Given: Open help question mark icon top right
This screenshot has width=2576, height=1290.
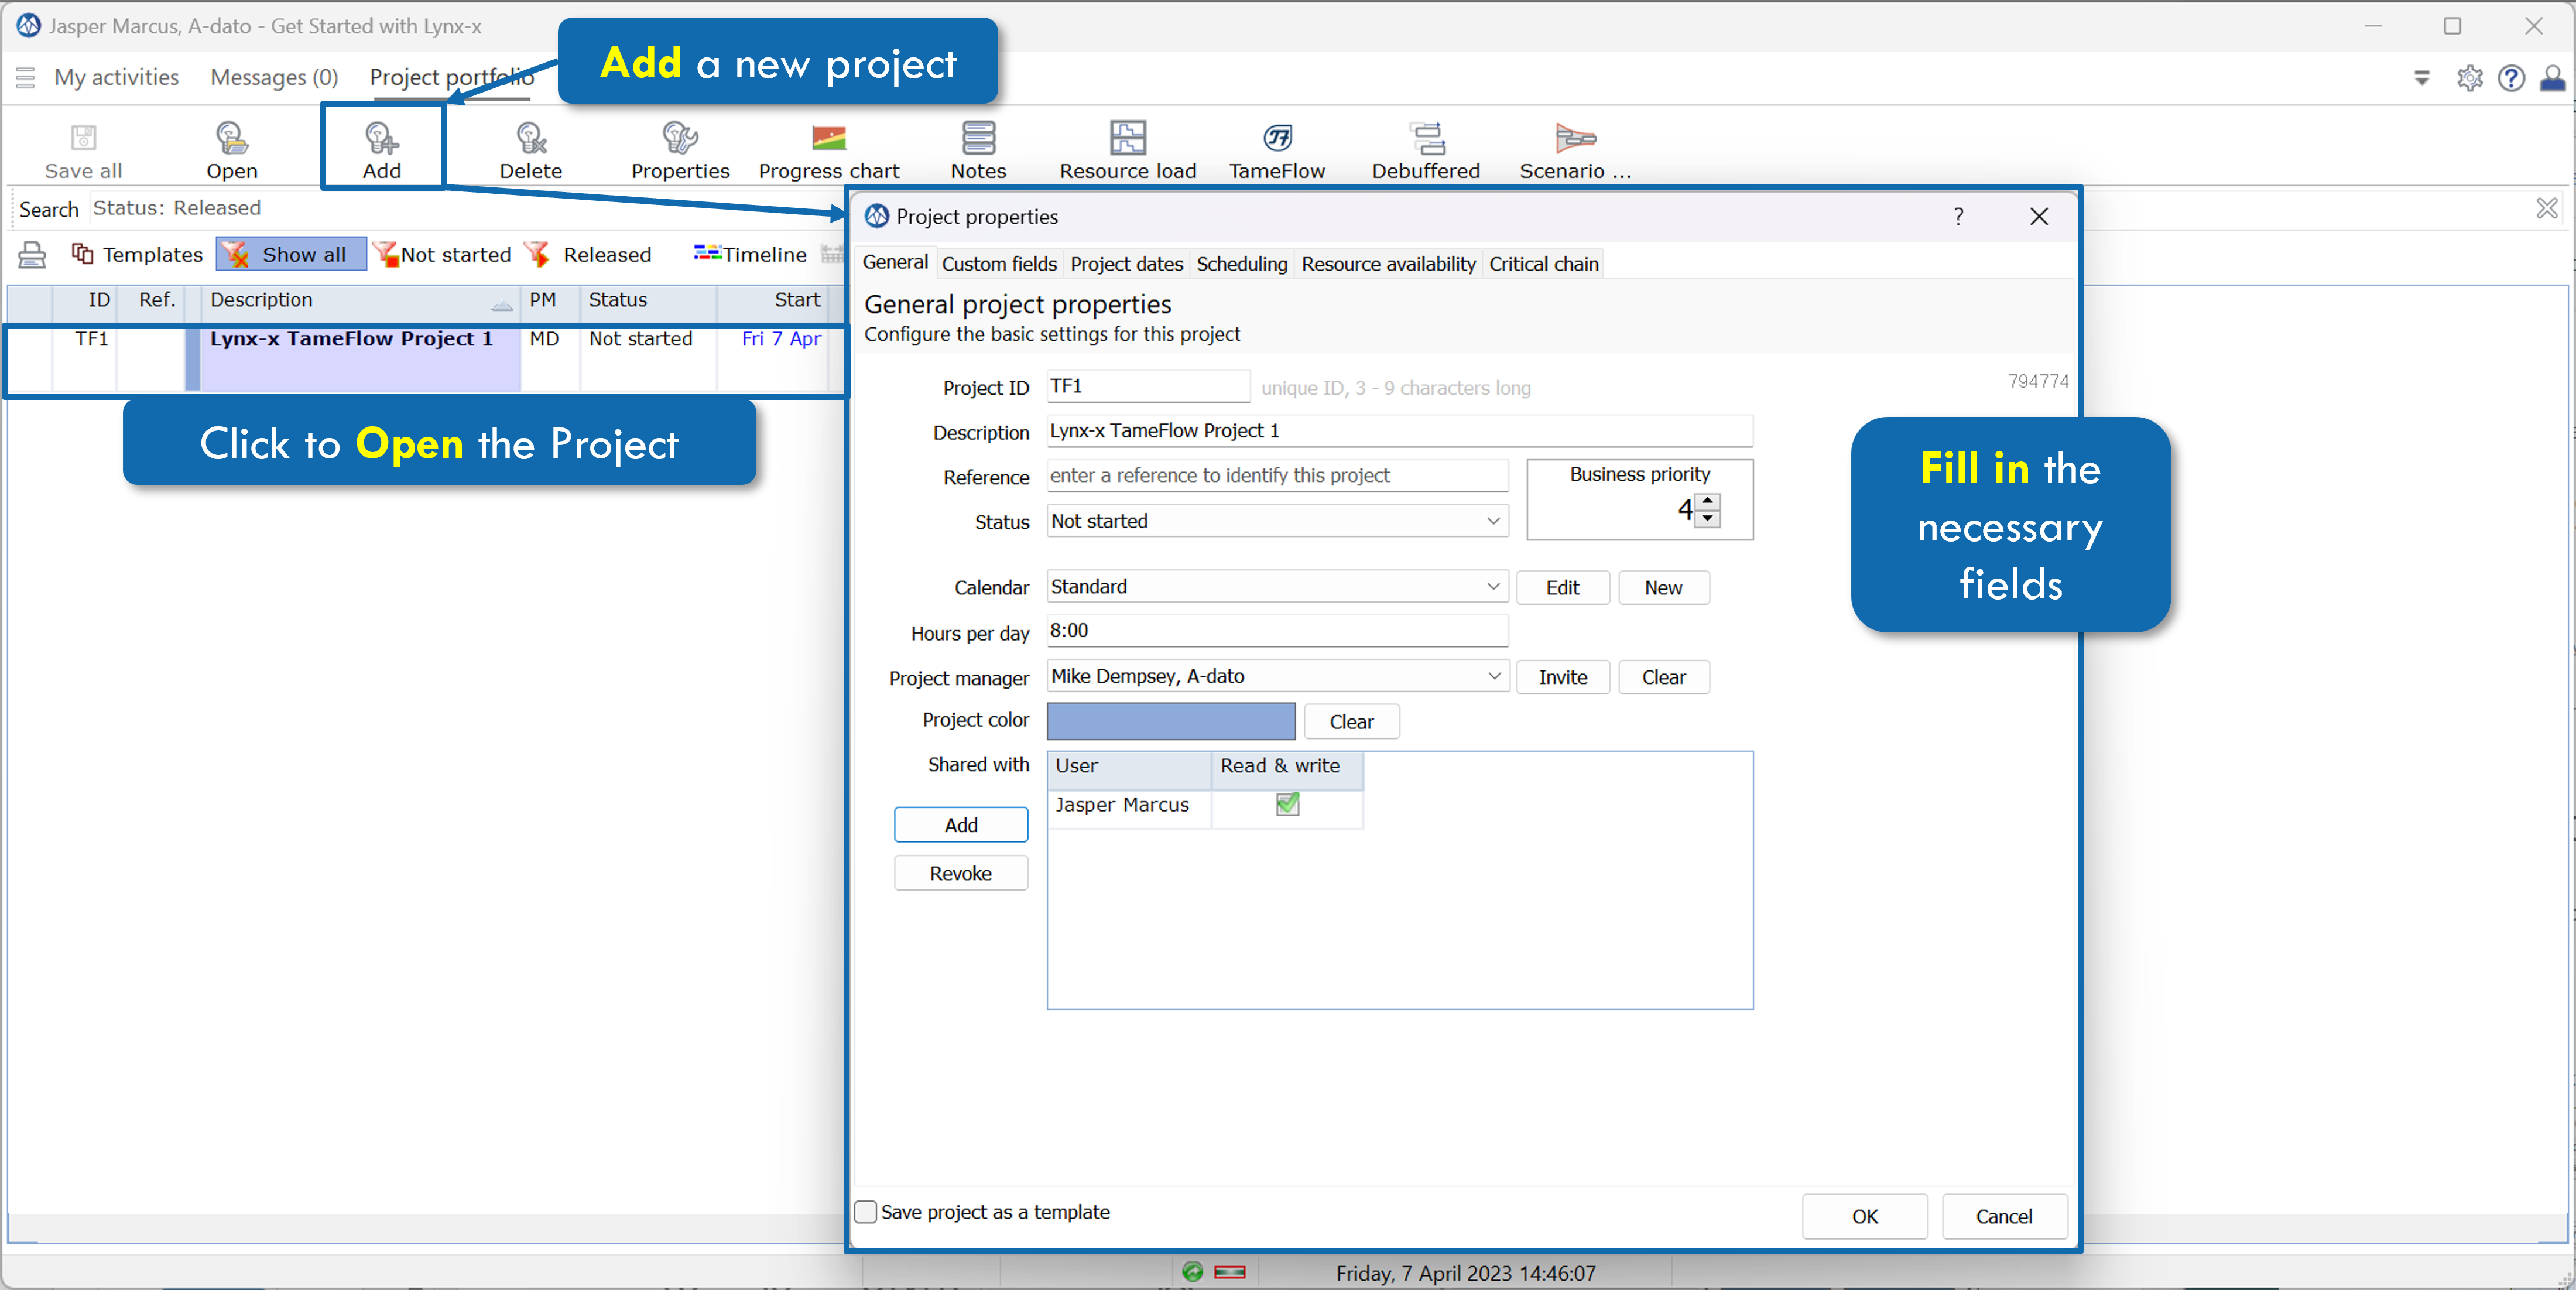Looking at the screenshot, I should coord(2511,77).
